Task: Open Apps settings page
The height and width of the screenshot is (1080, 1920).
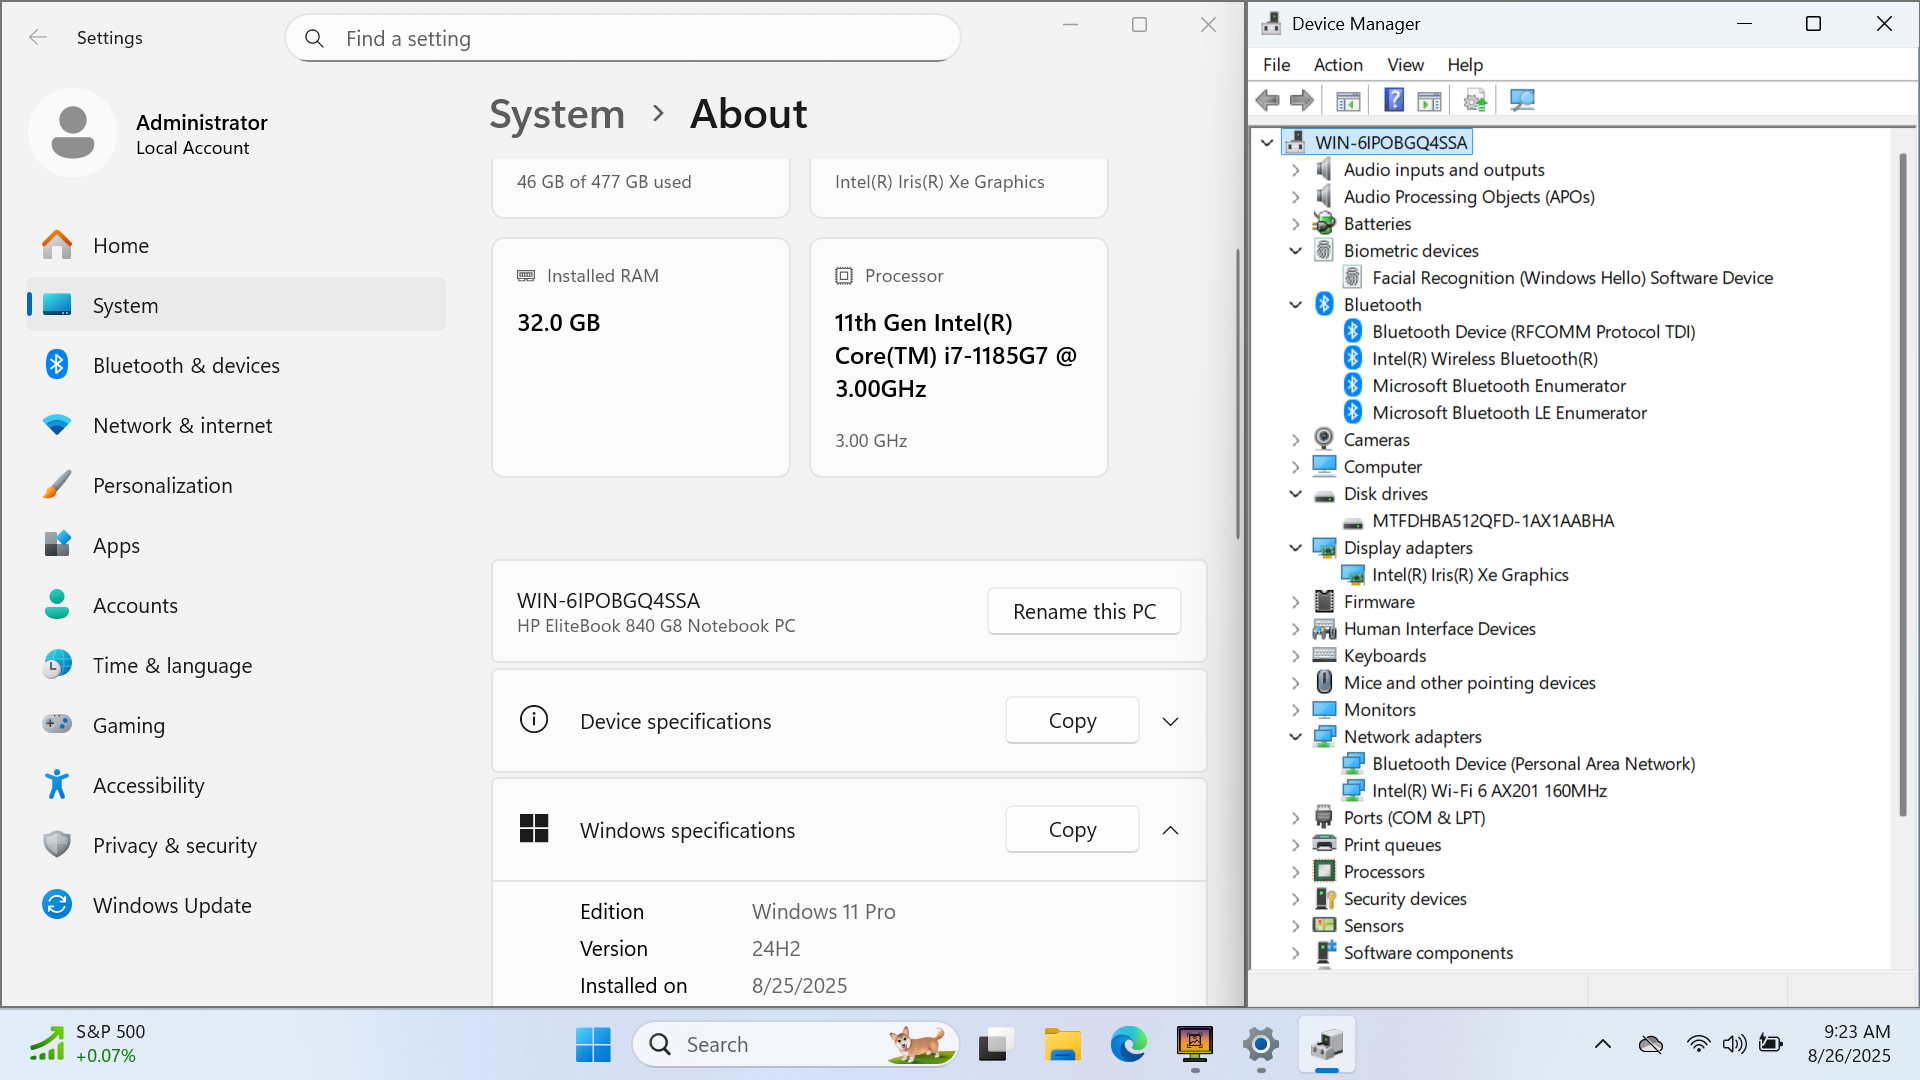Action: (x=237, y=545)
